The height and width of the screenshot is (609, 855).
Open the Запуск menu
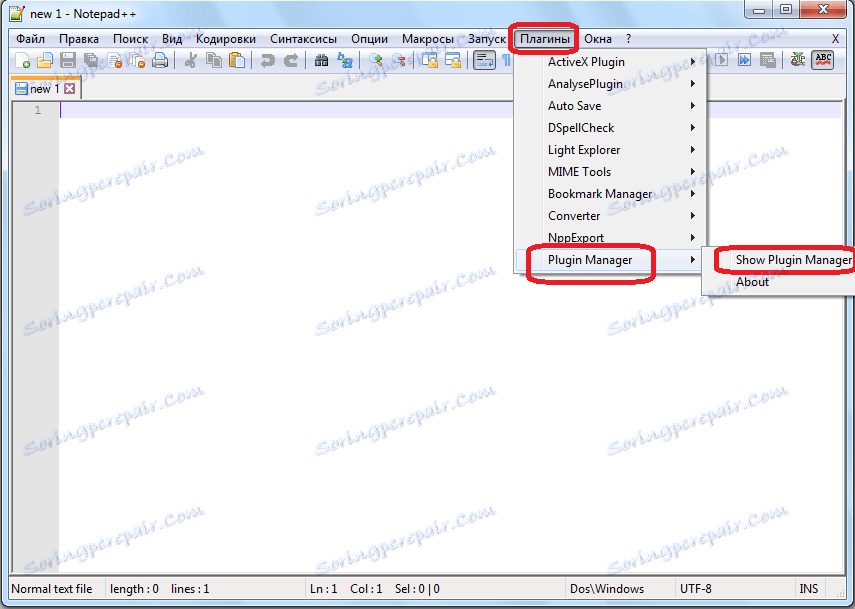point(487,39)
